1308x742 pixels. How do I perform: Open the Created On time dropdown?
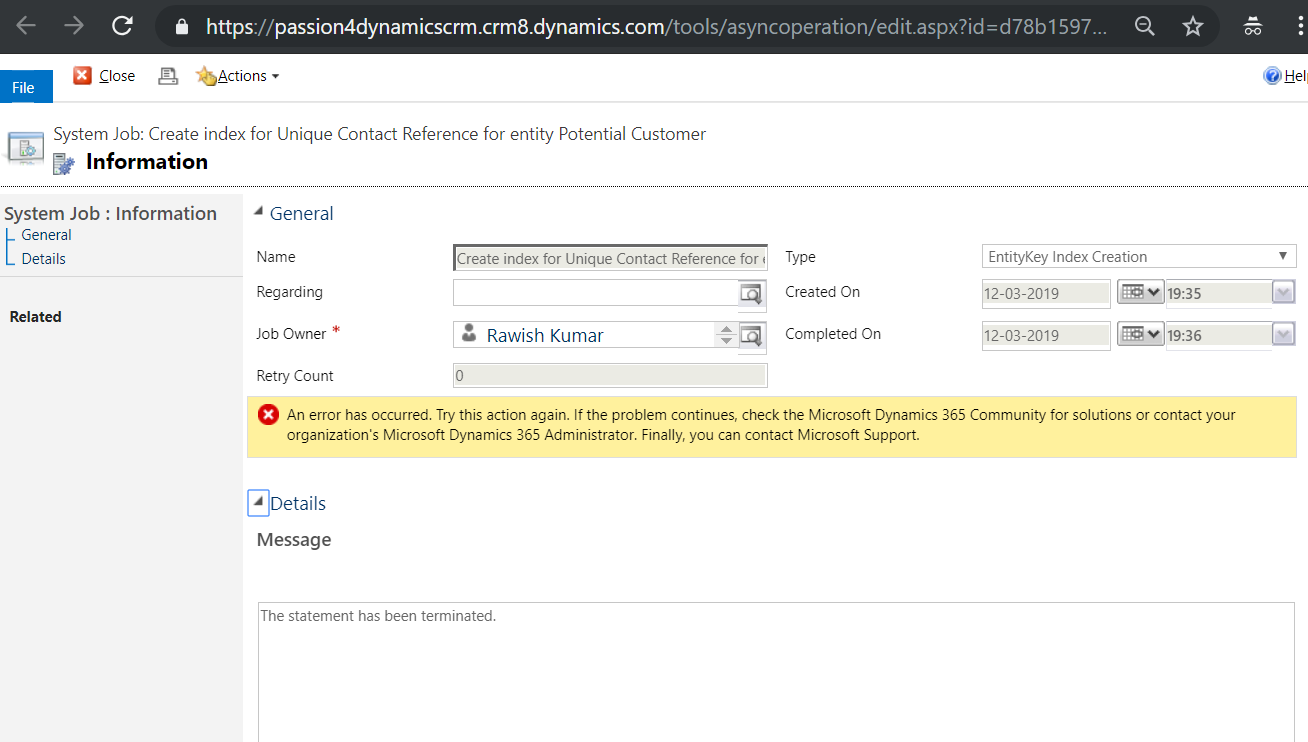[x=1283, y=293]
